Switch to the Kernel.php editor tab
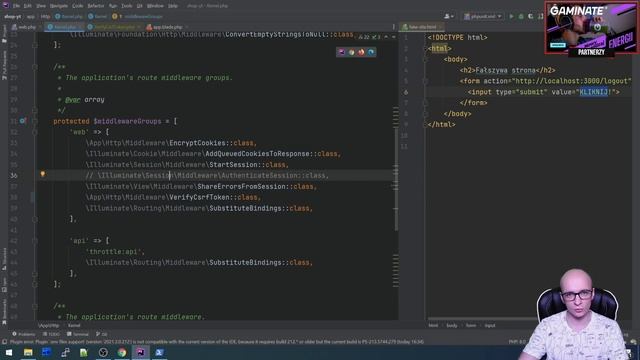This screenshot has width=640, height=360. (x=63, y=27)
